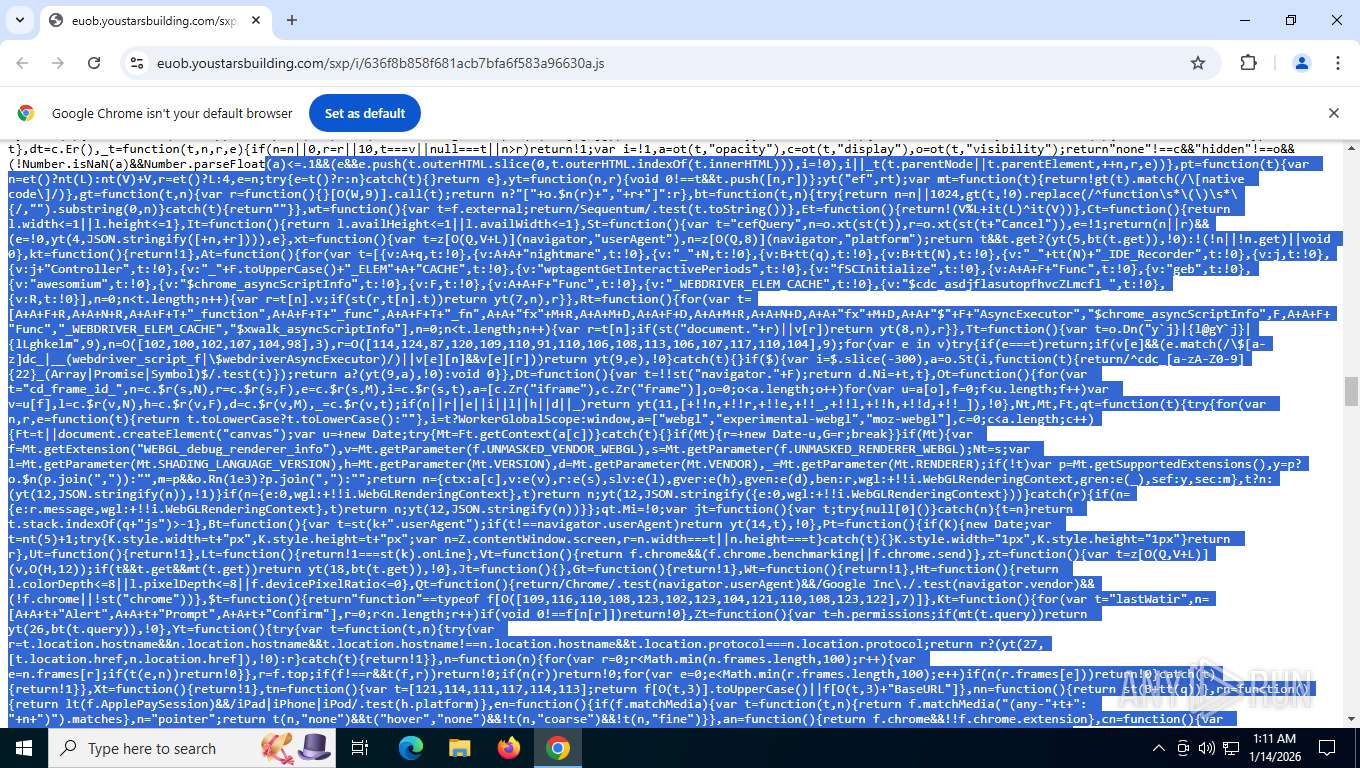Go back to previous page
1360x768 pixels.
(x=22, y=63)
